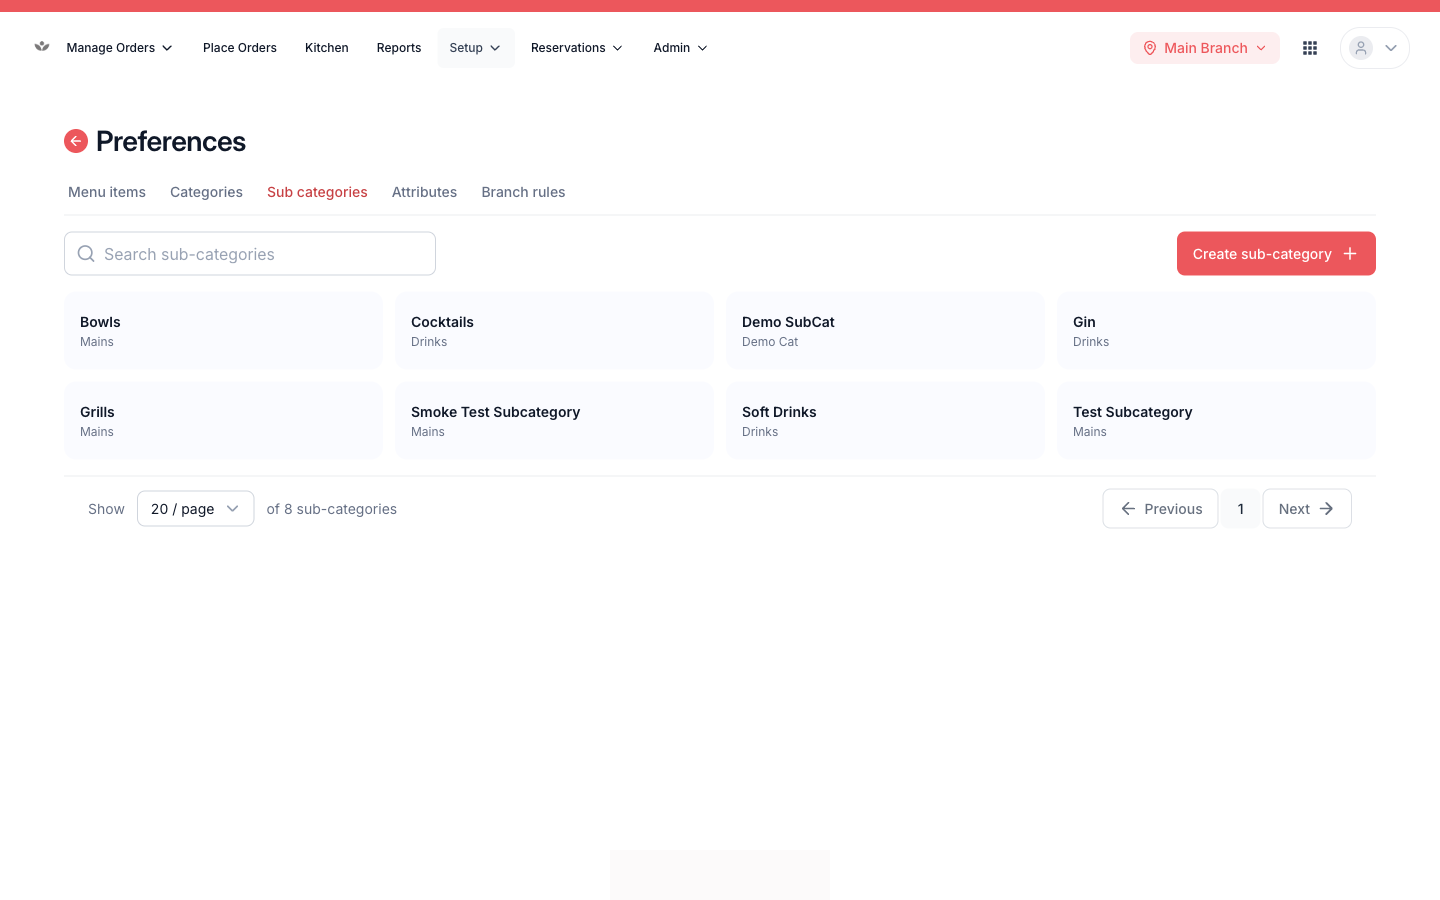Switch to the Branch rules tab
1440x900 pixels.
(523, 192)
